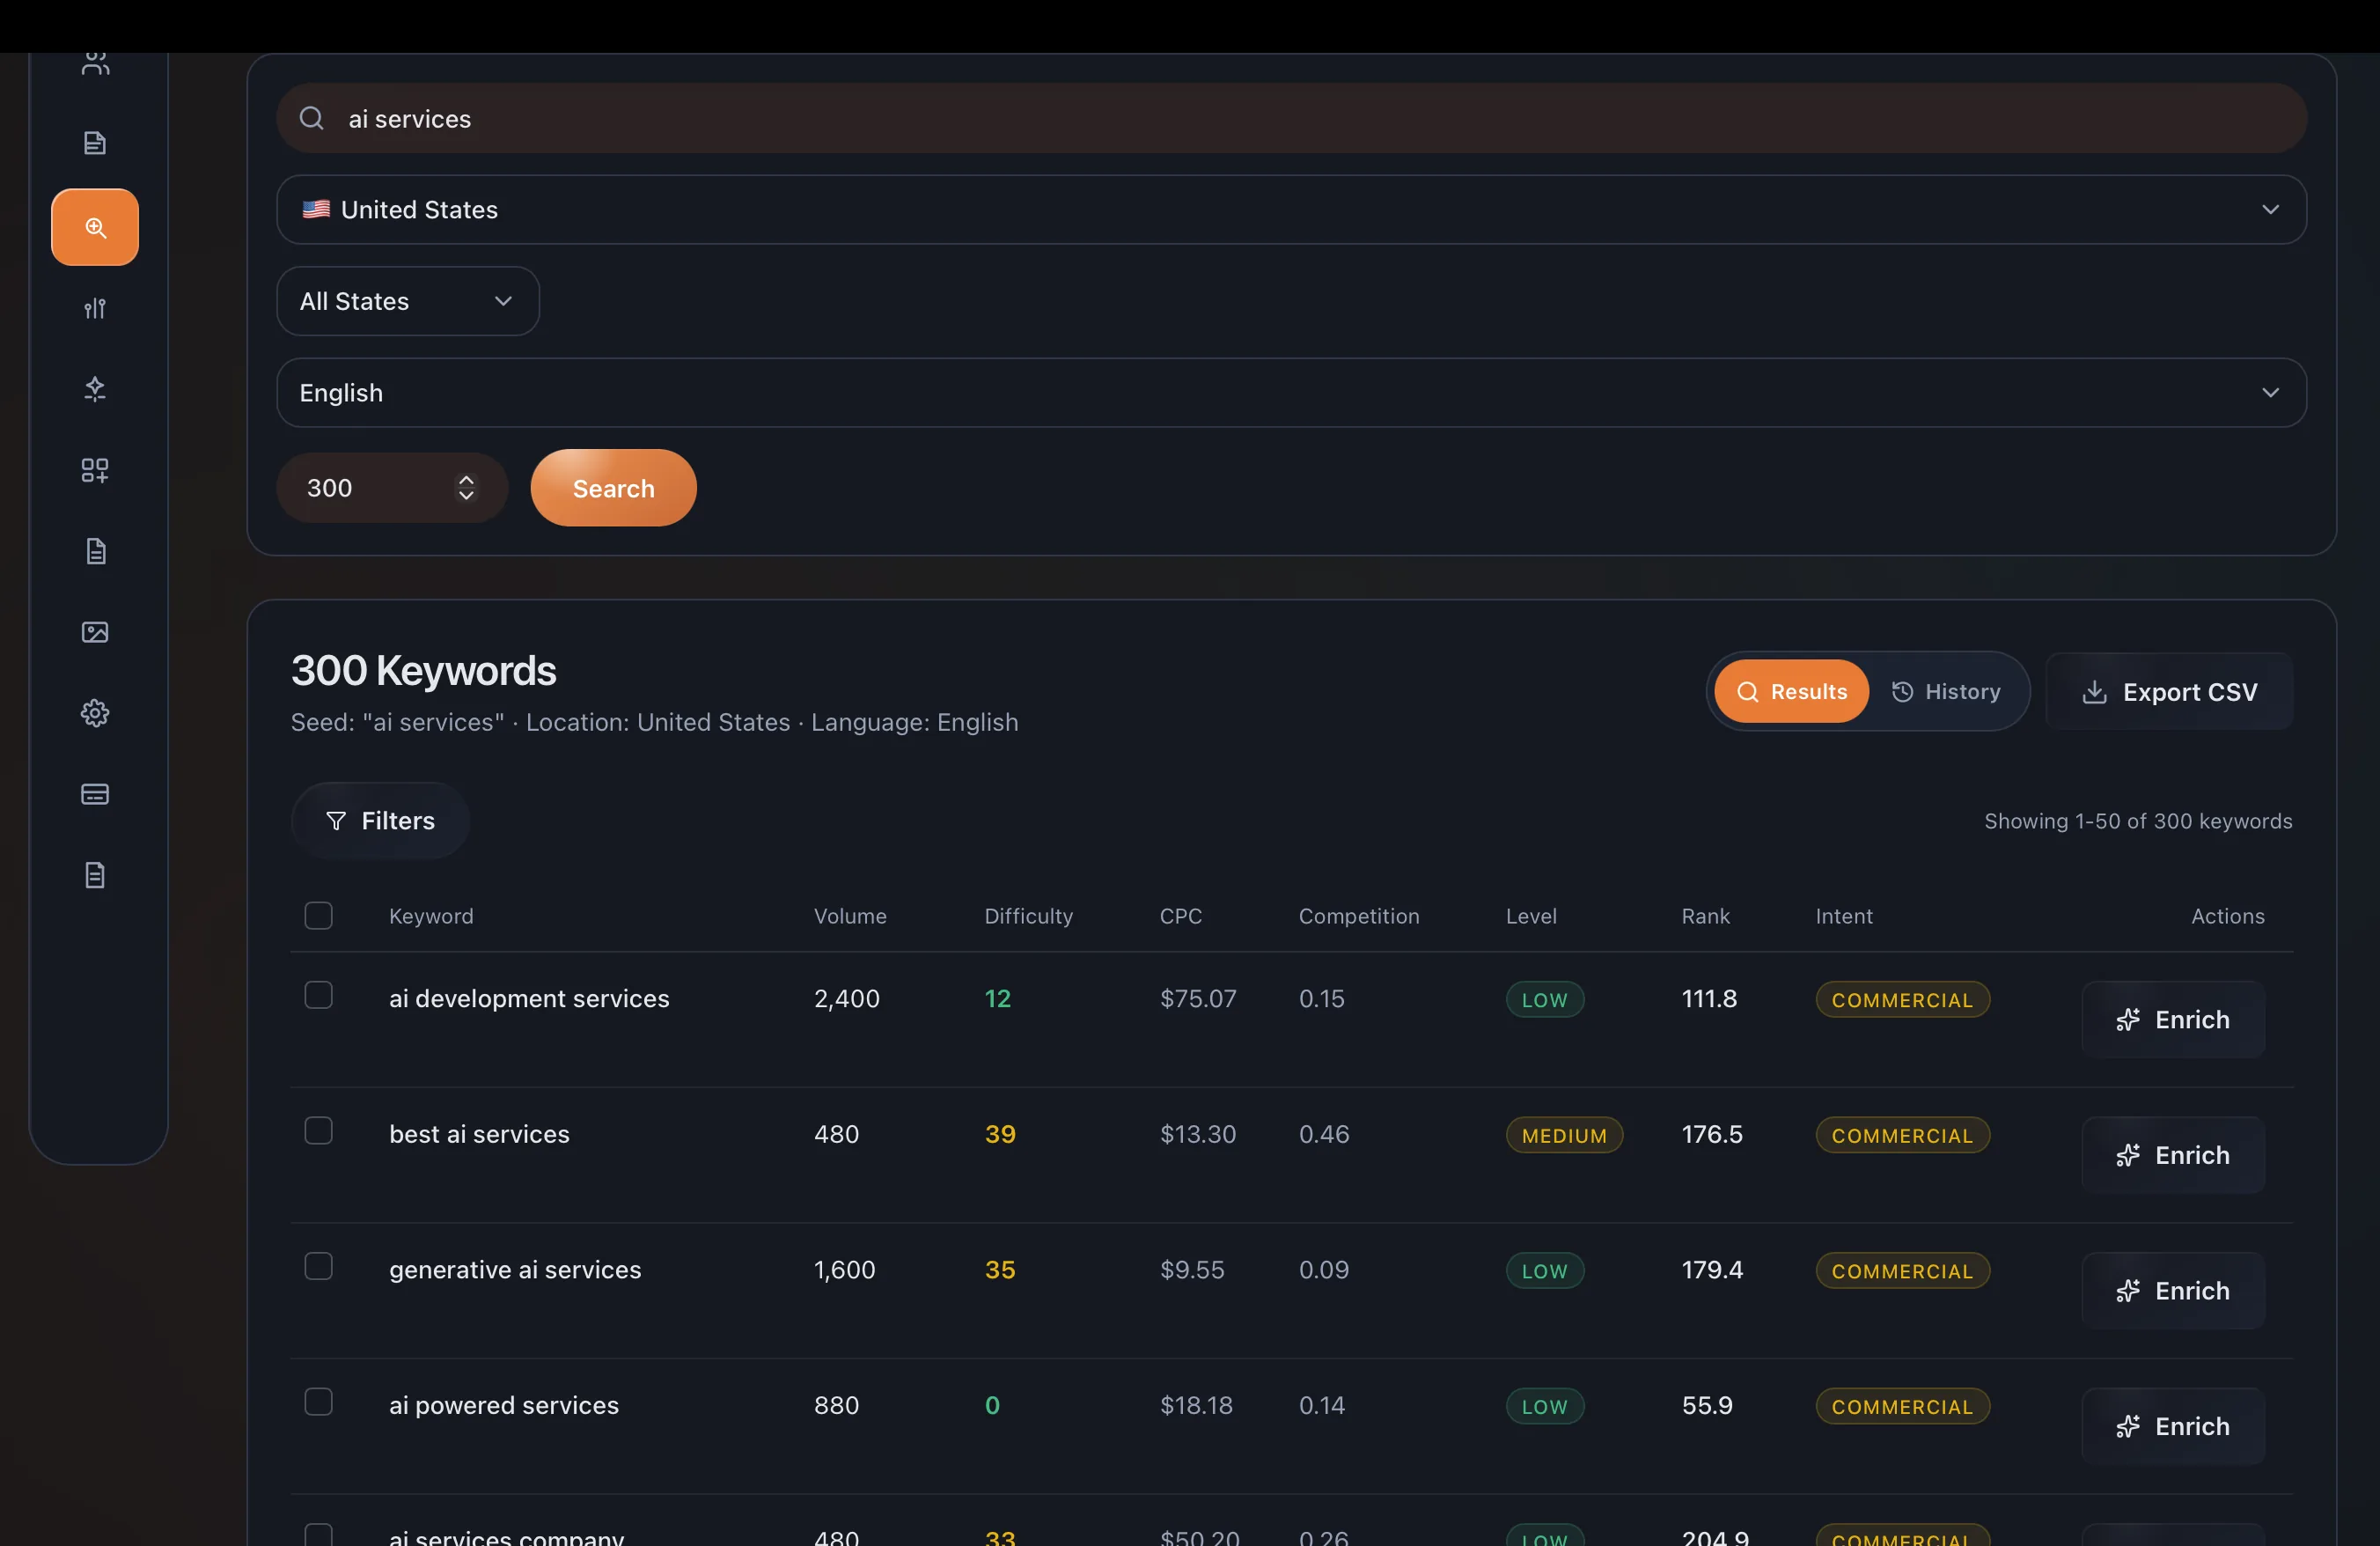Sort by the Volume column header
This screenshot has width=2380, height=1546.
[x=850, y=916]
